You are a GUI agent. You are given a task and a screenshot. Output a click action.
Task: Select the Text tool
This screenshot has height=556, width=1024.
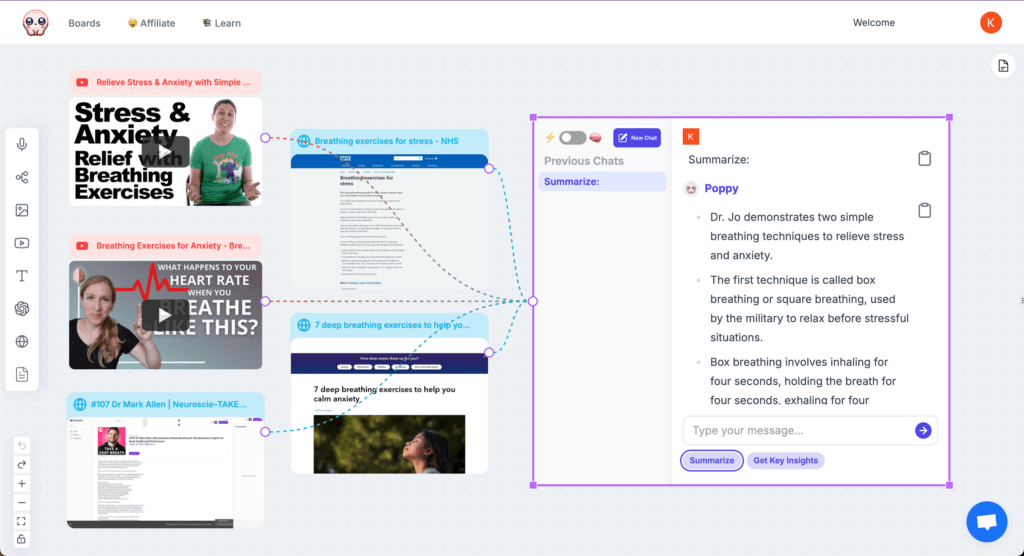point(22,276)
